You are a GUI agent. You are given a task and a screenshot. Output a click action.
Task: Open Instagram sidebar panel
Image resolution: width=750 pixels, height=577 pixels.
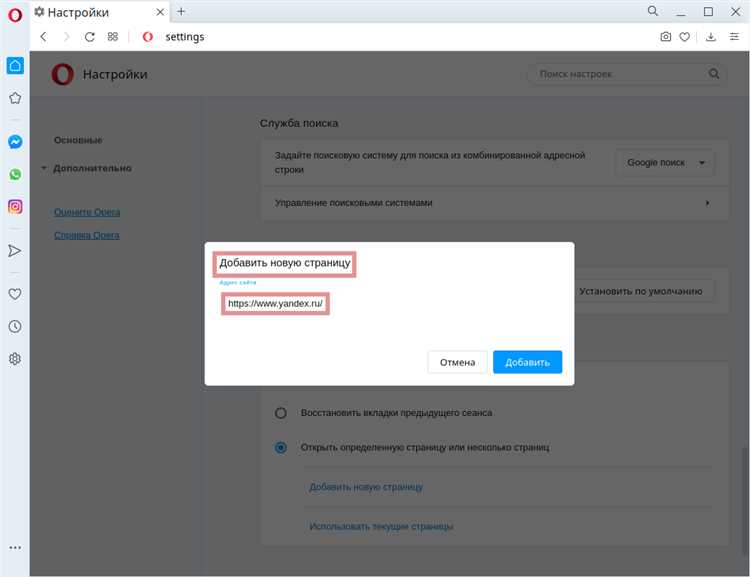pyautogui.click(x=15, y=207)
